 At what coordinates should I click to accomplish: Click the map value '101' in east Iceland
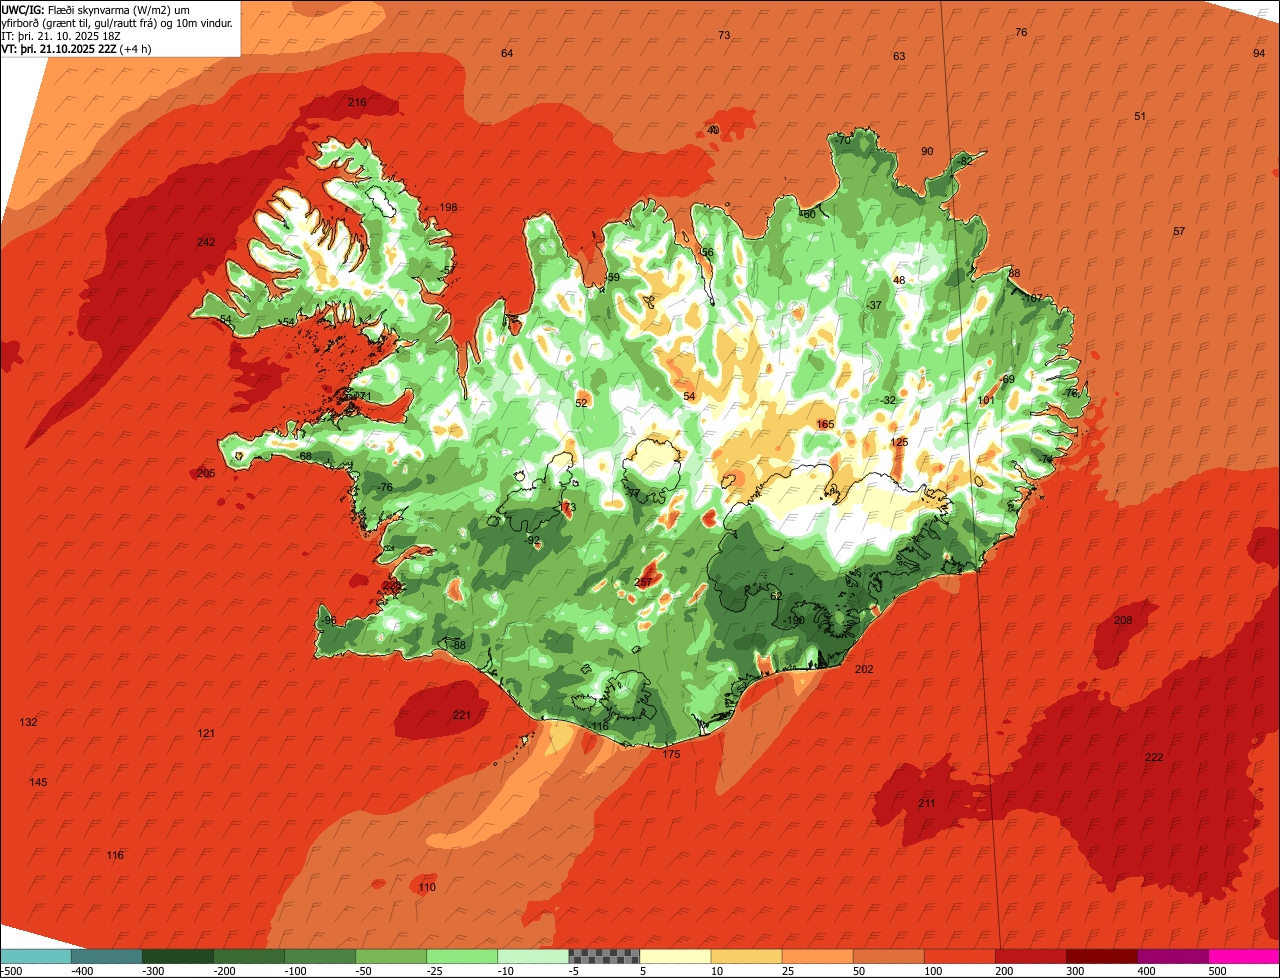point(986,400)
